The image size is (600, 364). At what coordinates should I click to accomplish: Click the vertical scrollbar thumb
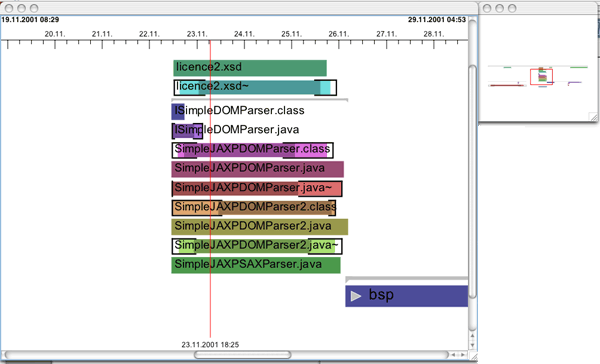(x=473, y=181)
